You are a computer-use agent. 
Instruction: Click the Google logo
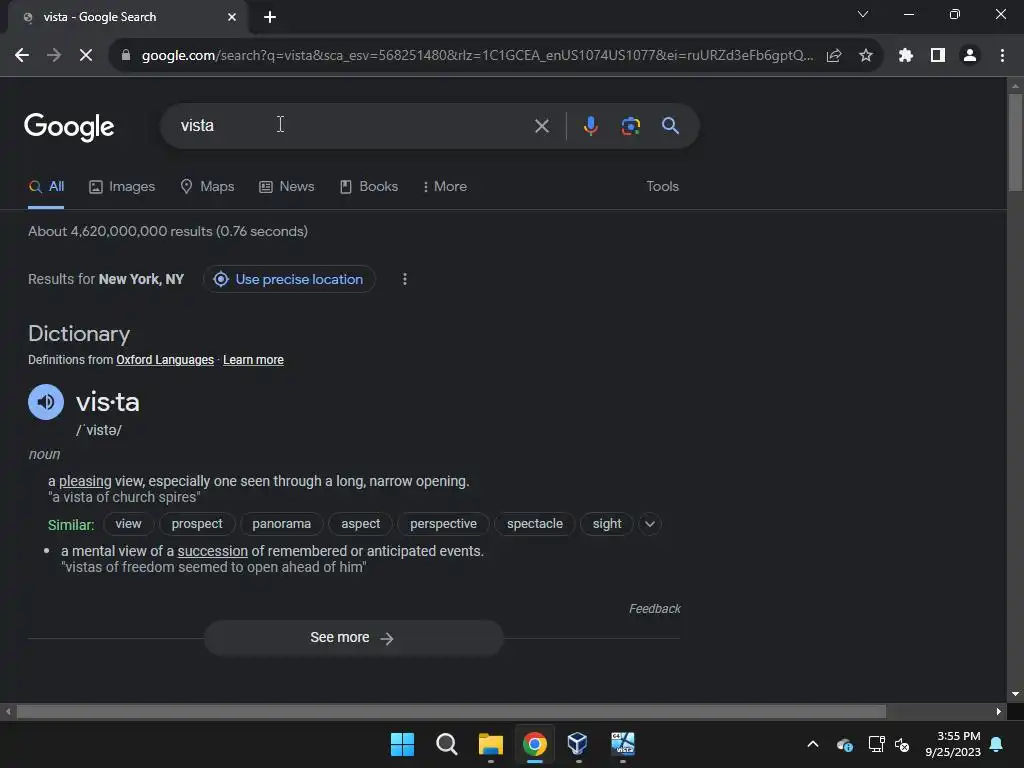click(x=69, y=127)
